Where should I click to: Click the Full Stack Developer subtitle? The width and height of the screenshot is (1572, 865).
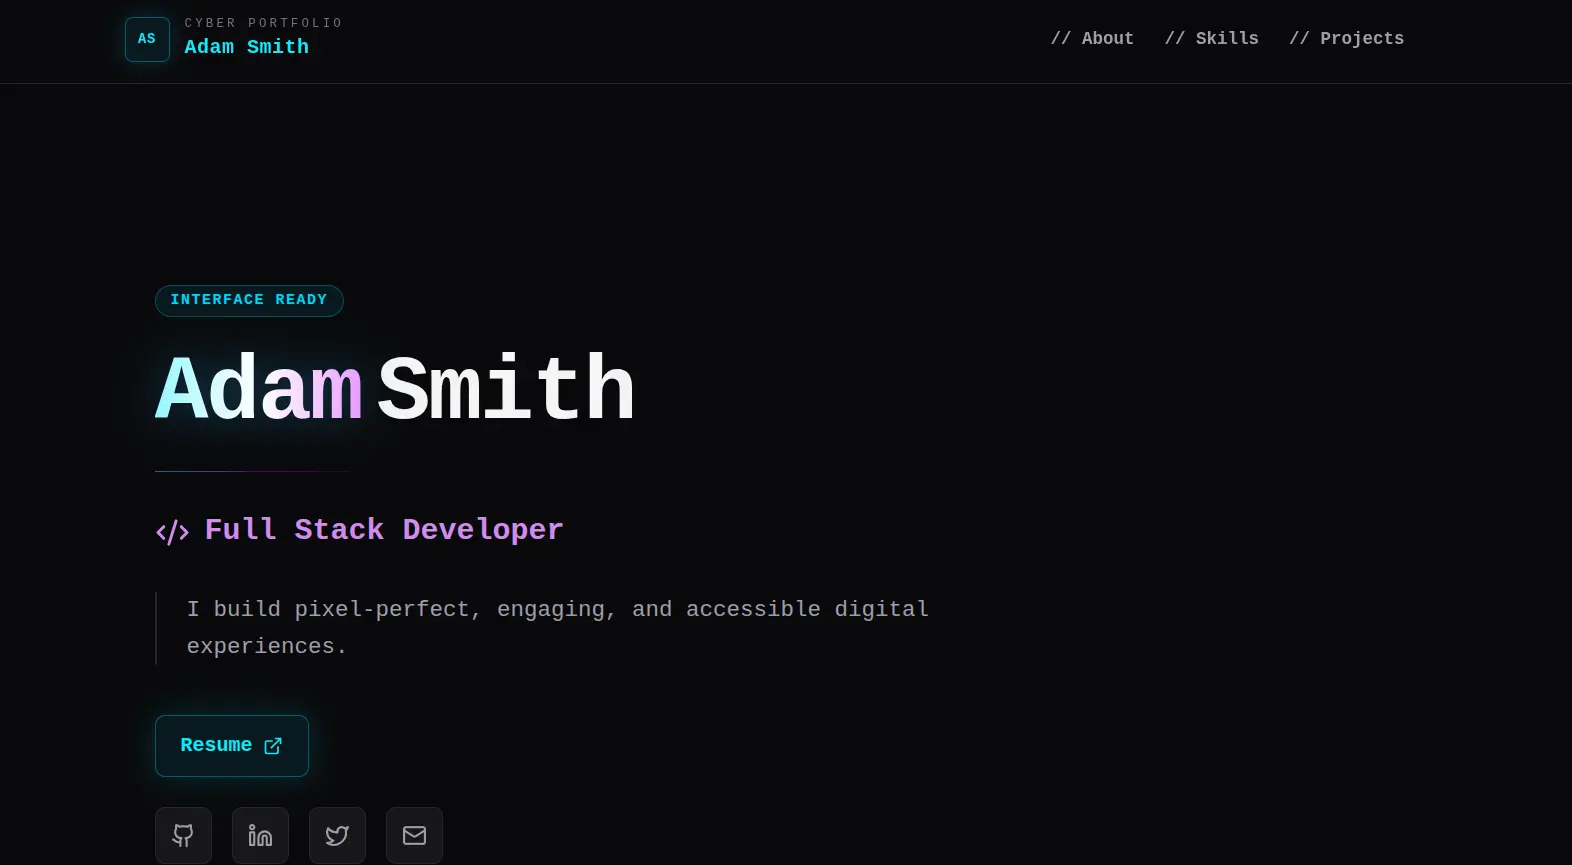[x=383, y=530]
